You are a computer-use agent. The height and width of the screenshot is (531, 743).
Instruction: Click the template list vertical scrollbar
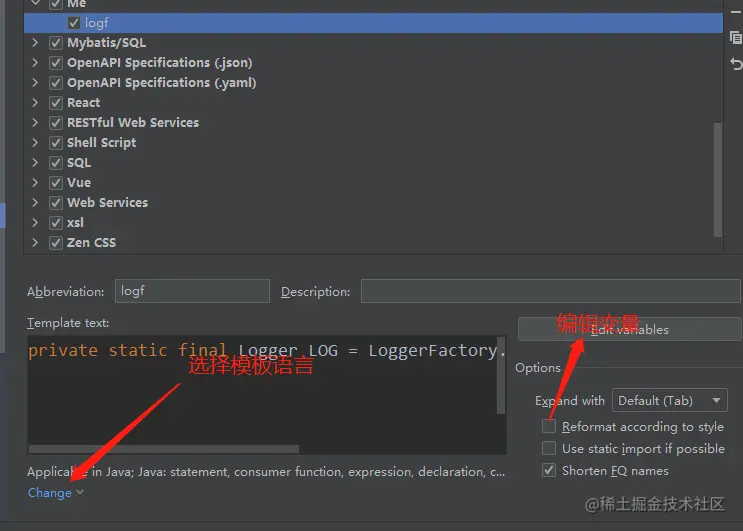coord(718,180)
